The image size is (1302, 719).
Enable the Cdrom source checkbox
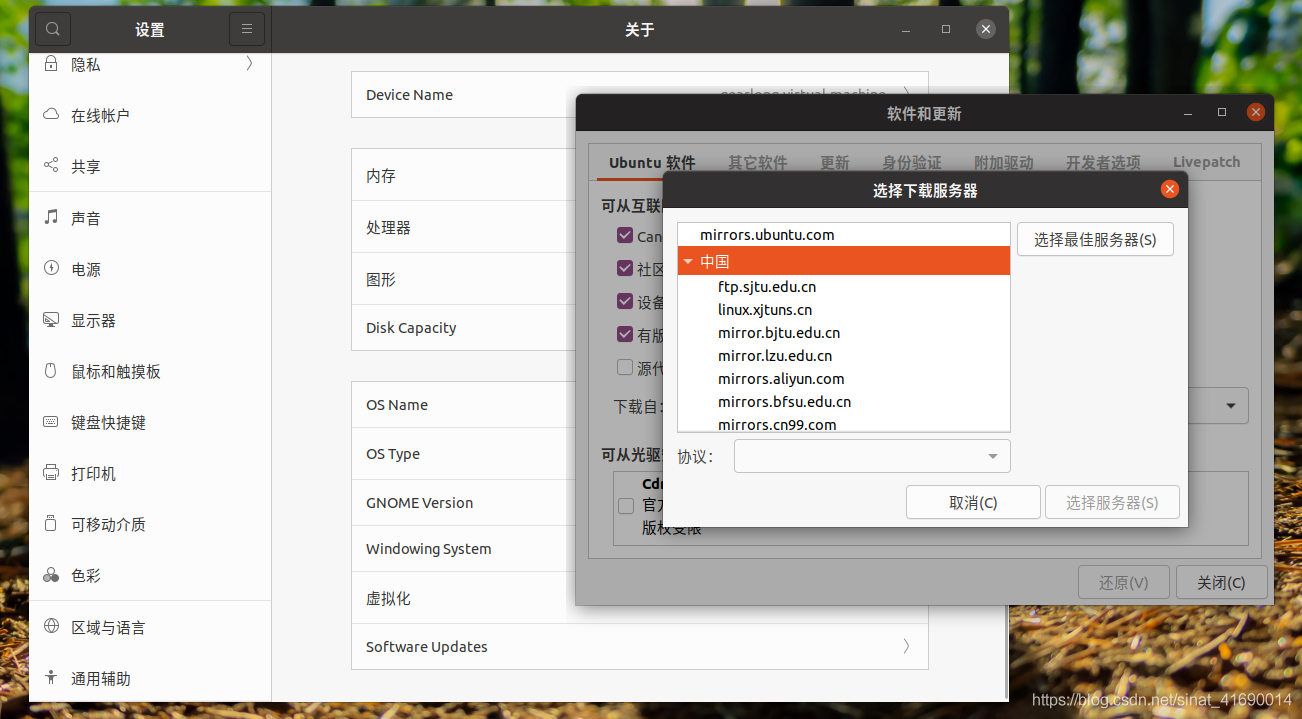pos(626,506)
